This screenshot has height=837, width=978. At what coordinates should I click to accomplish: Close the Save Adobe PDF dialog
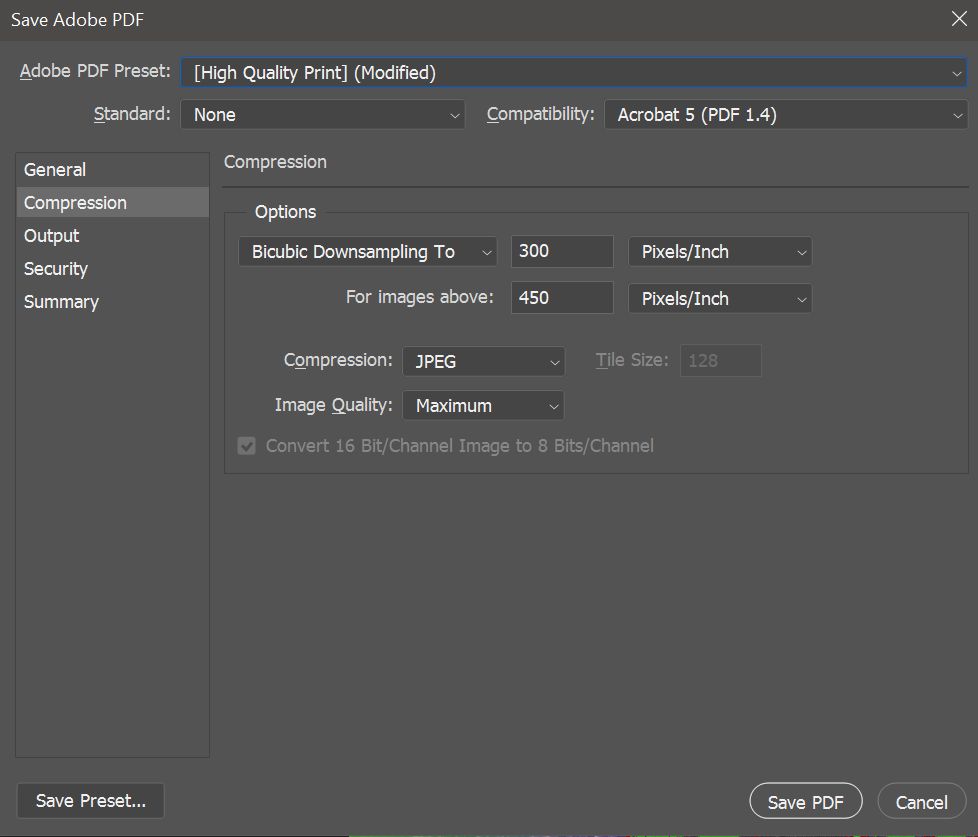click(x=959, y=19)
